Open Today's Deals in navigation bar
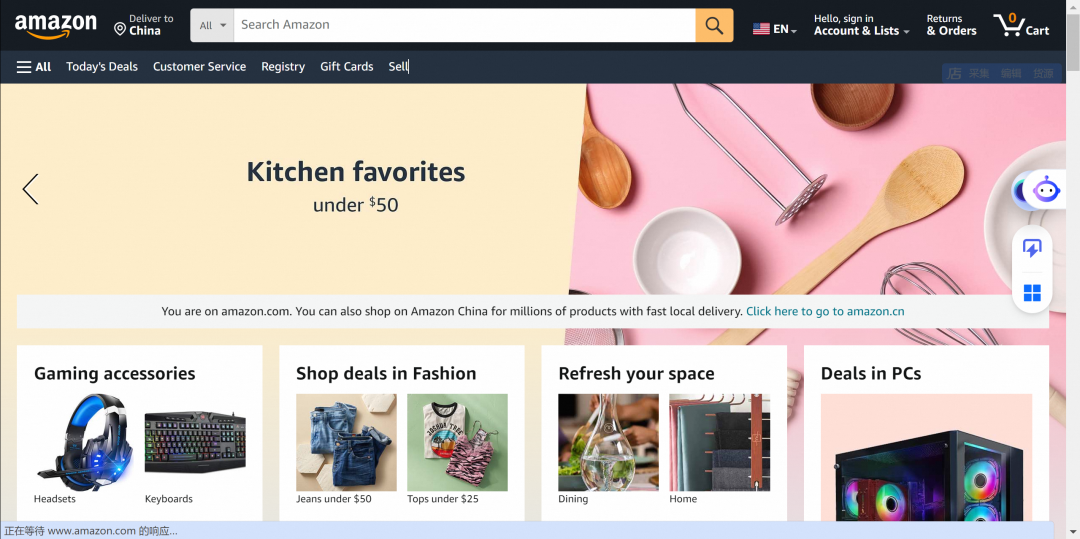The width and height of the screenshot is (1080, 539). tap(102, 67)
